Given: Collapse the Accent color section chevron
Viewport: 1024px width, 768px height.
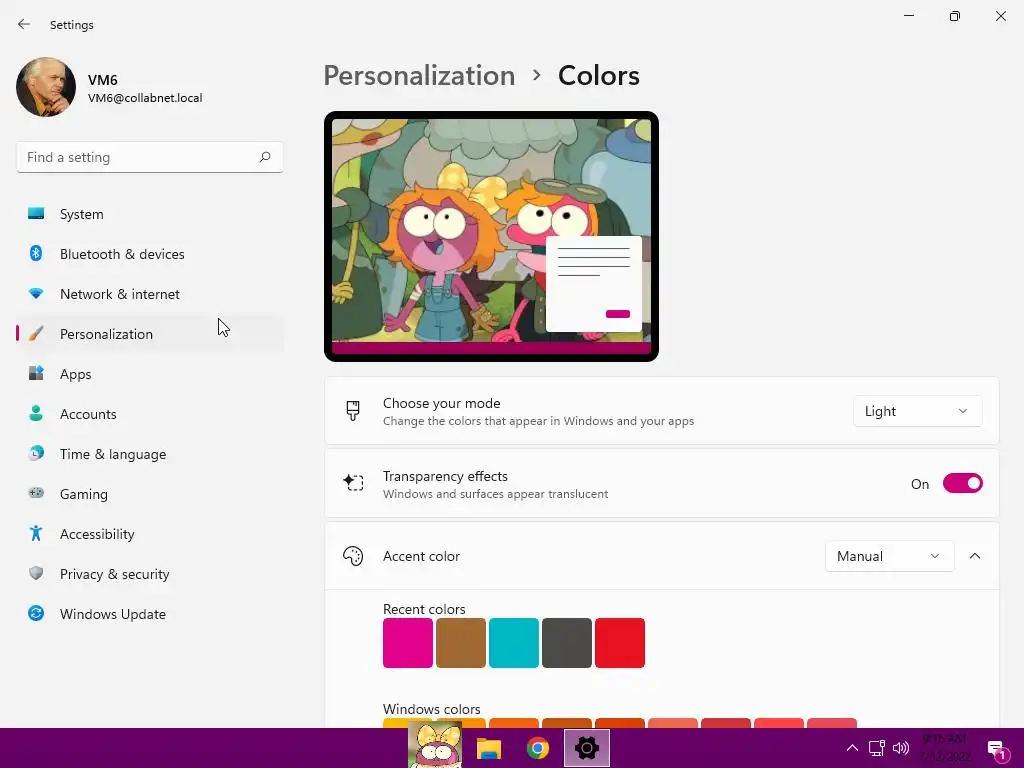Looking at the screenshot, I should tap(975, 556).
